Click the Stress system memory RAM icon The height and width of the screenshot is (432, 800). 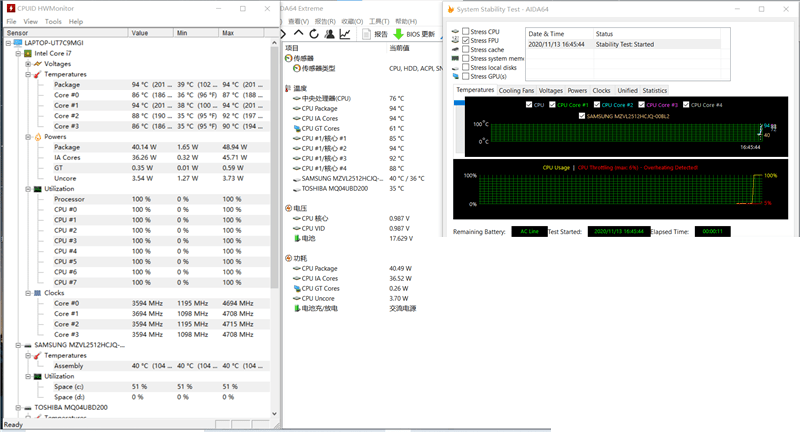[455, 58]
